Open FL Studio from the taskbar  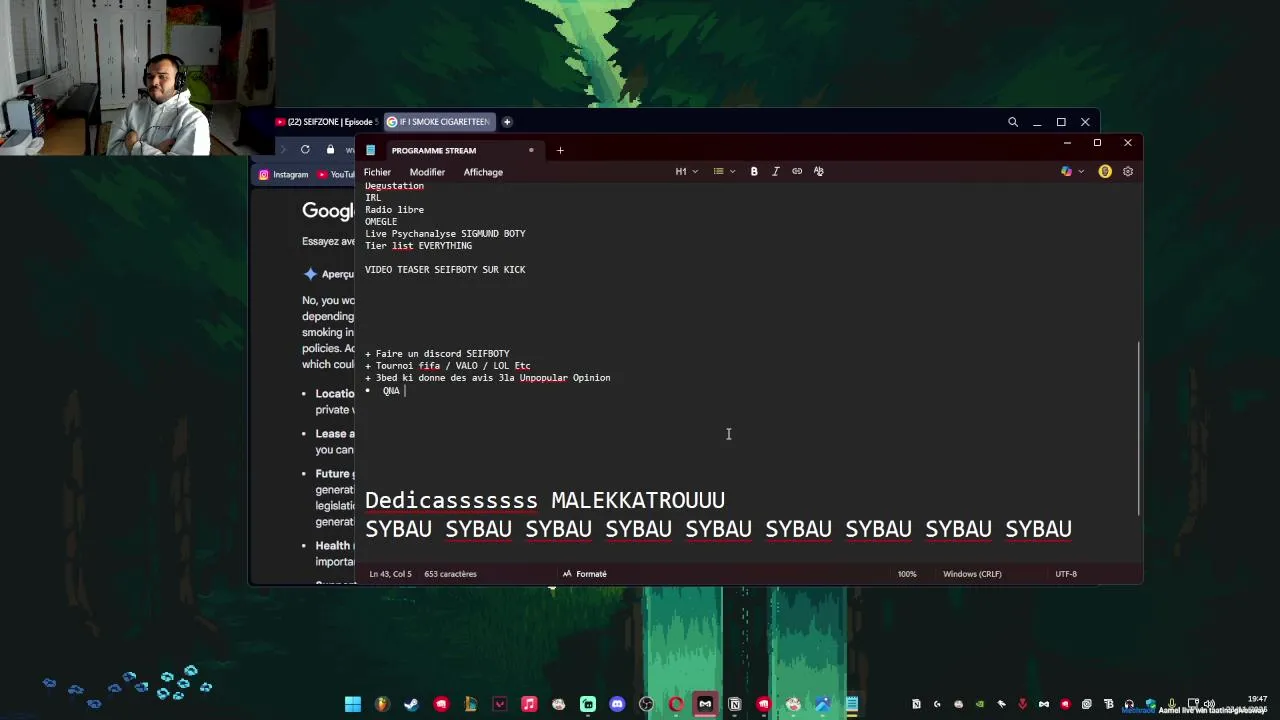(382, 704)
